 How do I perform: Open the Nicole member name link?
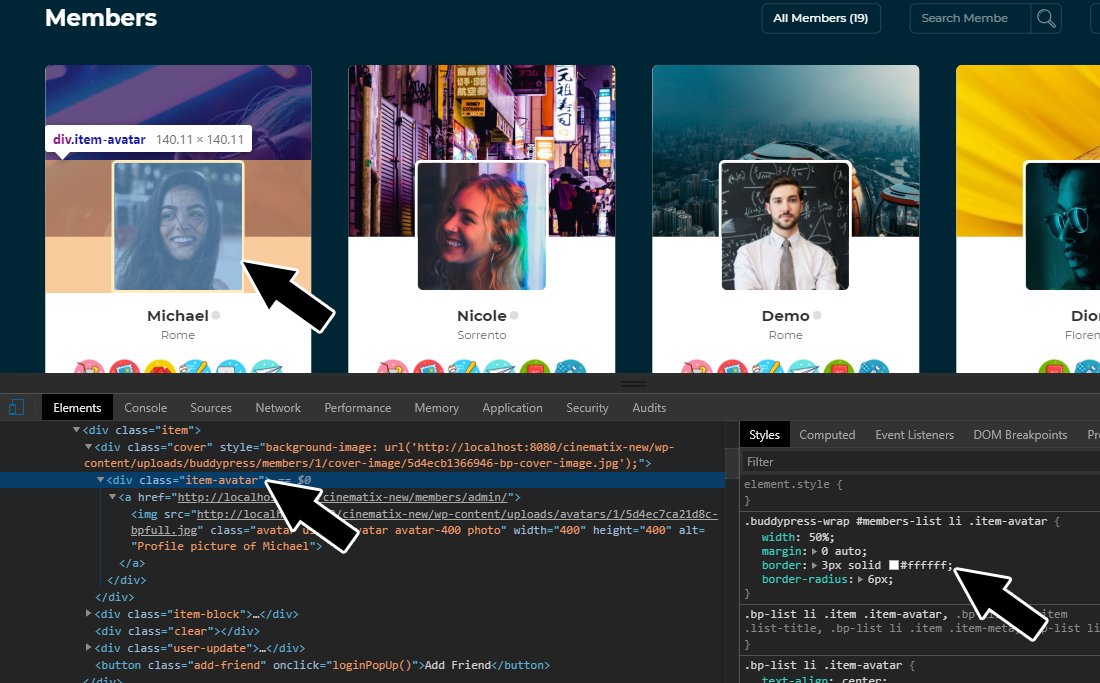[481, 316]
